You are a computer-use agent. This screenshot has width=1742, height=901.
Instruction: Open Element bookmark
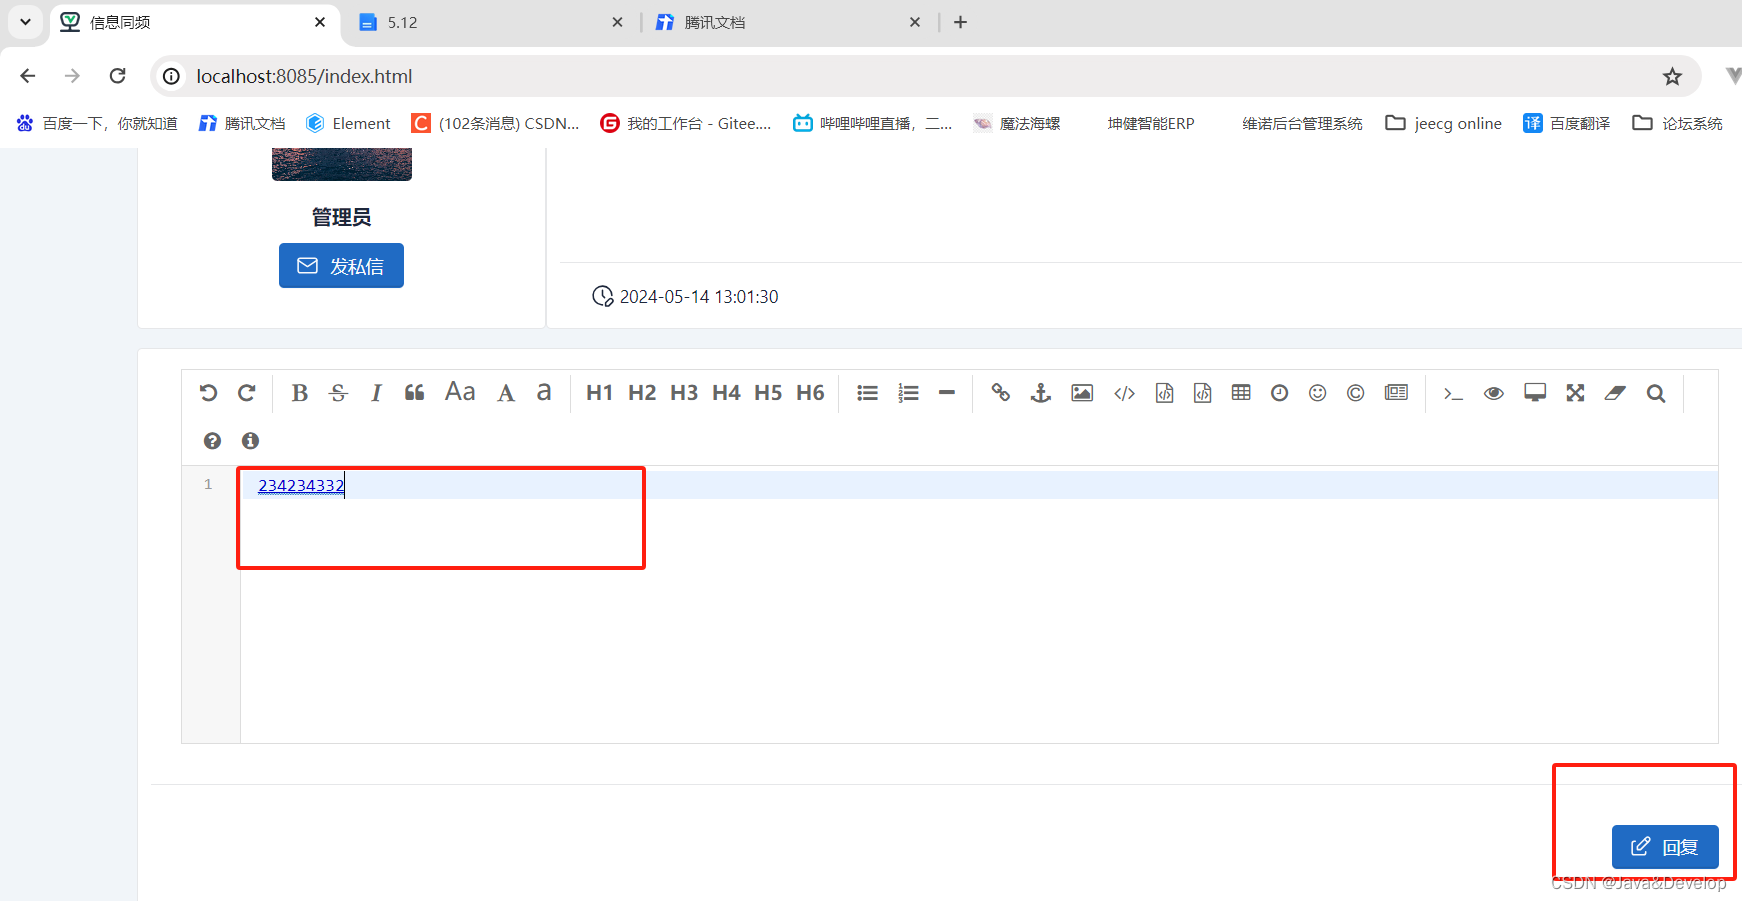pos(348,123)
